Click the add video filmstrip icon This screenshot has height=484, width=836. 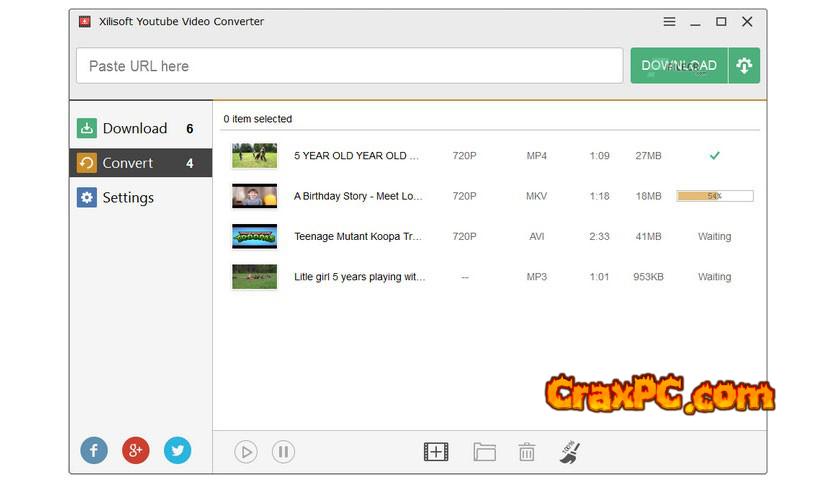[x=436, y=452]
